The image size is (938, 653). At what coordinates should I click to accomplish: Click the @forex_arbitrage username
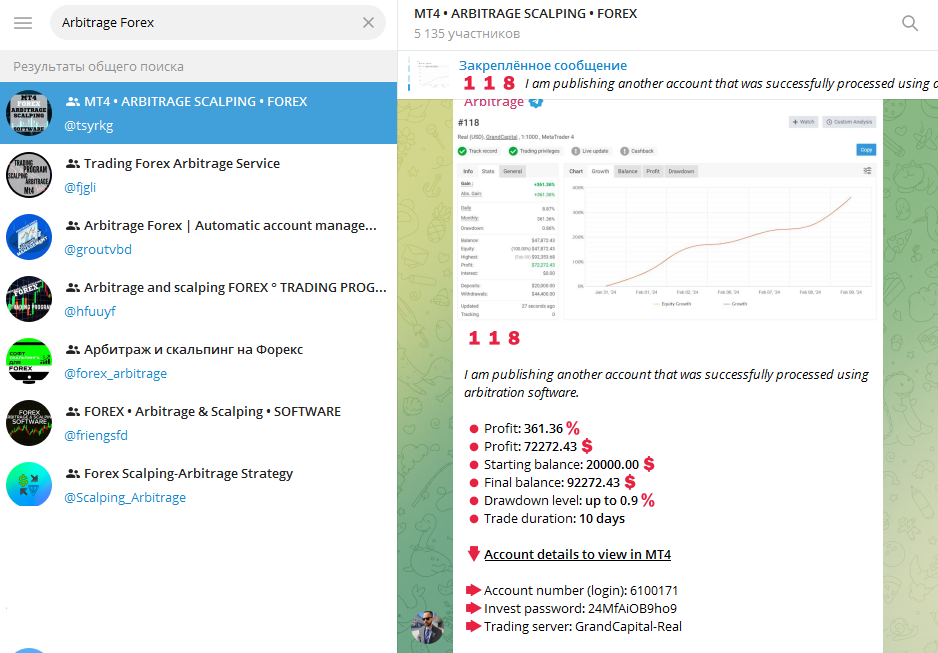[x=115, y=373]
